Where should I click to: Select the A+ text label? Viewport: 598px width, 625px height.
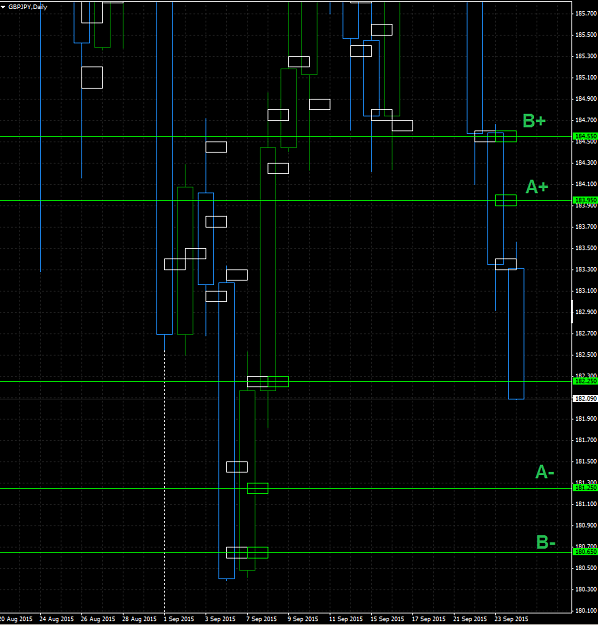click(x=537, y=187)
